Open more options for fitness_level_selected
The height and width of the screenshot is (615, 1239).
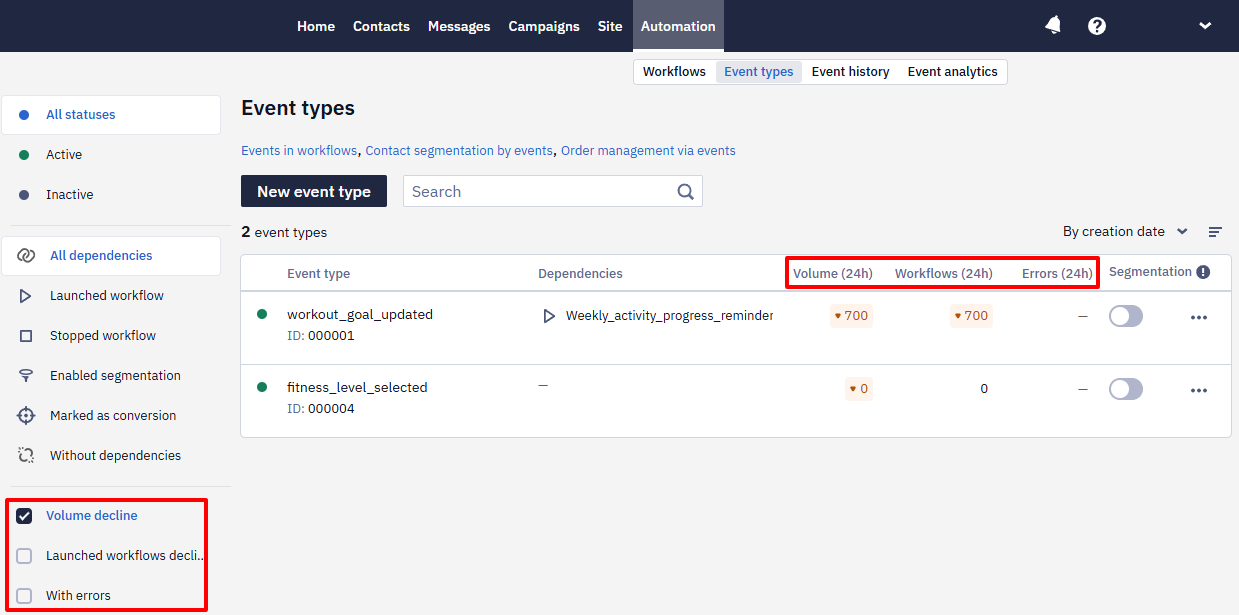click(x=1199, y=390)
